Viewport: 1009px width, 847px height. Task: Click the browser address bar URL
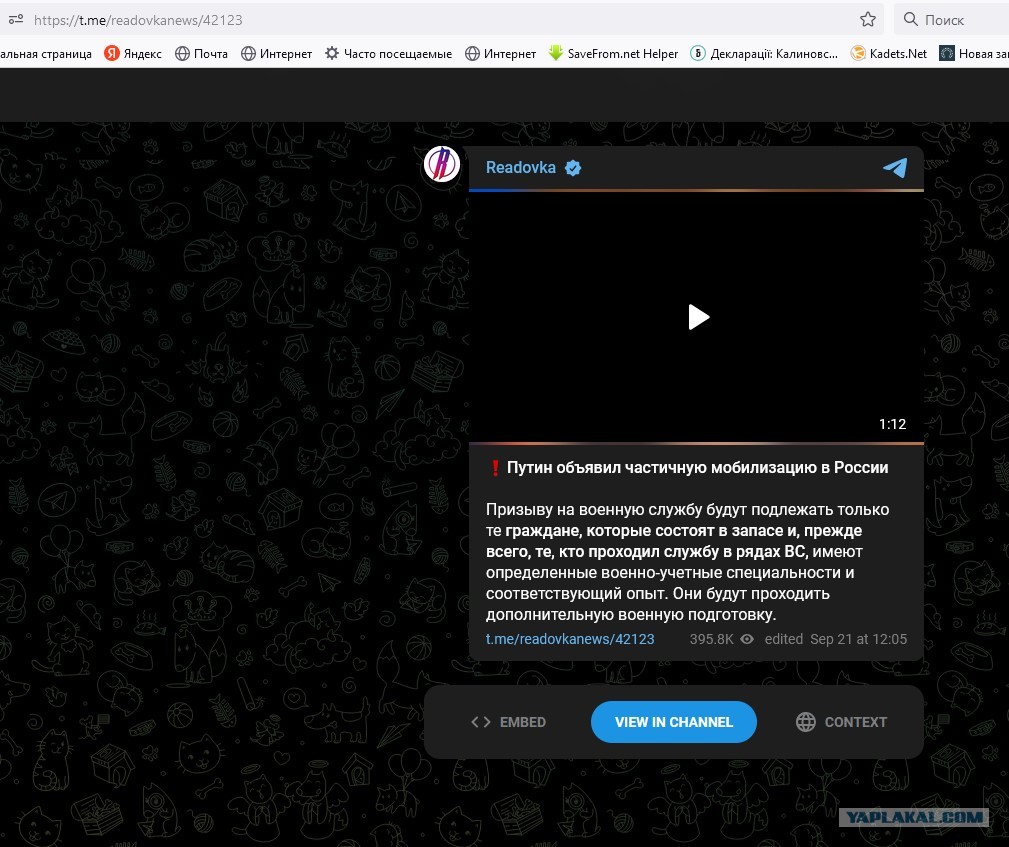138,20
